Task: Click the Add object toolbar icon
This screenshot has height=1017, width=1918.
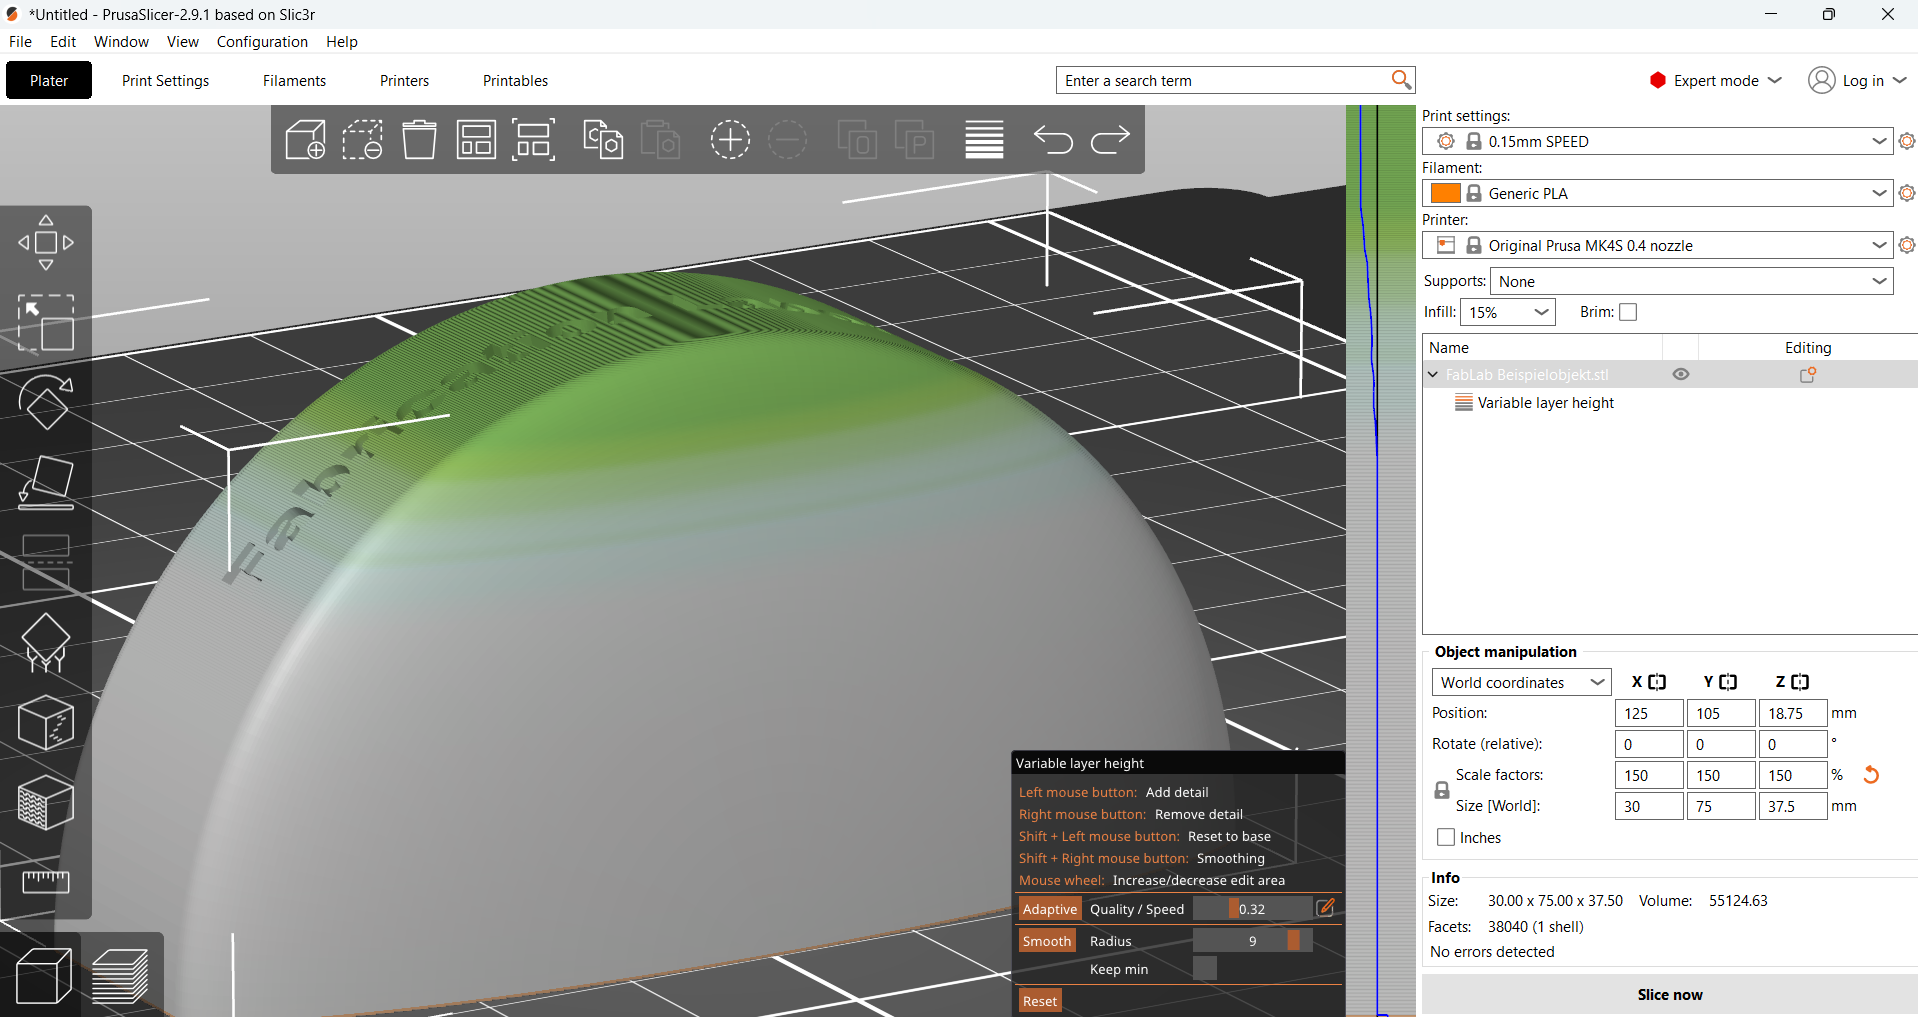Action: point(306,140)
